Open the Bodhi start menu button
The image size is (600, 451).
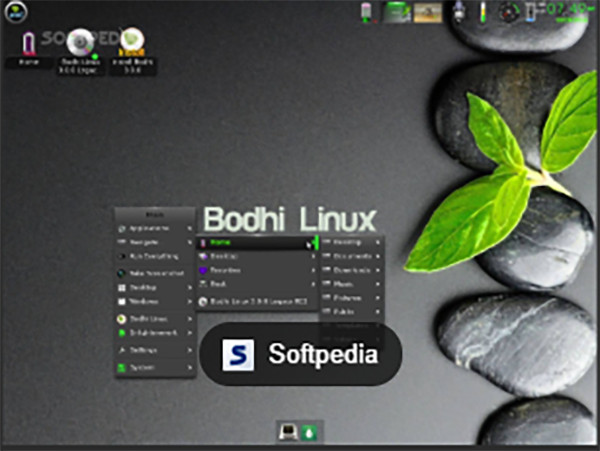pyautogui.click(x=16, y=12)
